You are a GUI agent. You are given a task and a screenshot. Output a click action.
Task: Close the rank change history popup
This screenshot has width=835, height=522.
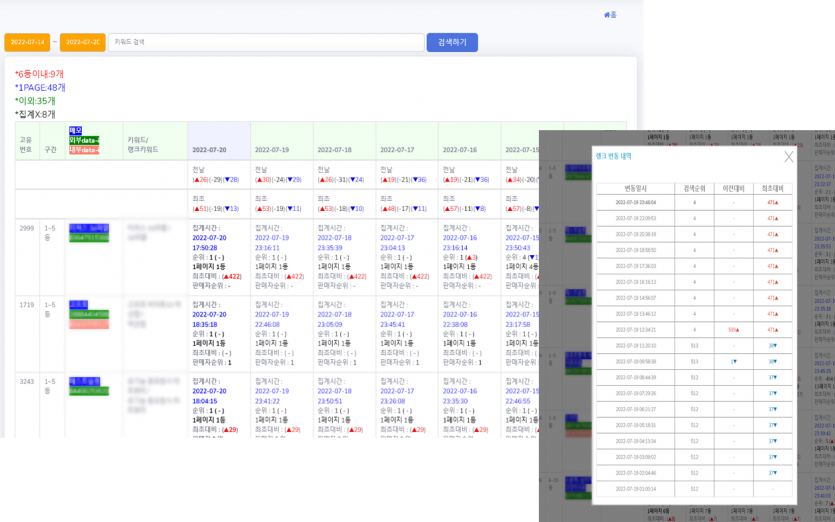tap(788, 157)
